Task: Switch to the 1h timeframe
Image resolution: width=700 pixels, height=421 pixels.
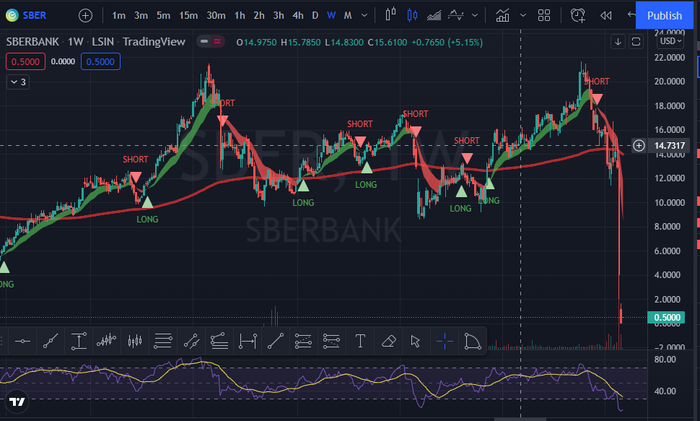Action: pyautogui.click(x=240, y=16)
